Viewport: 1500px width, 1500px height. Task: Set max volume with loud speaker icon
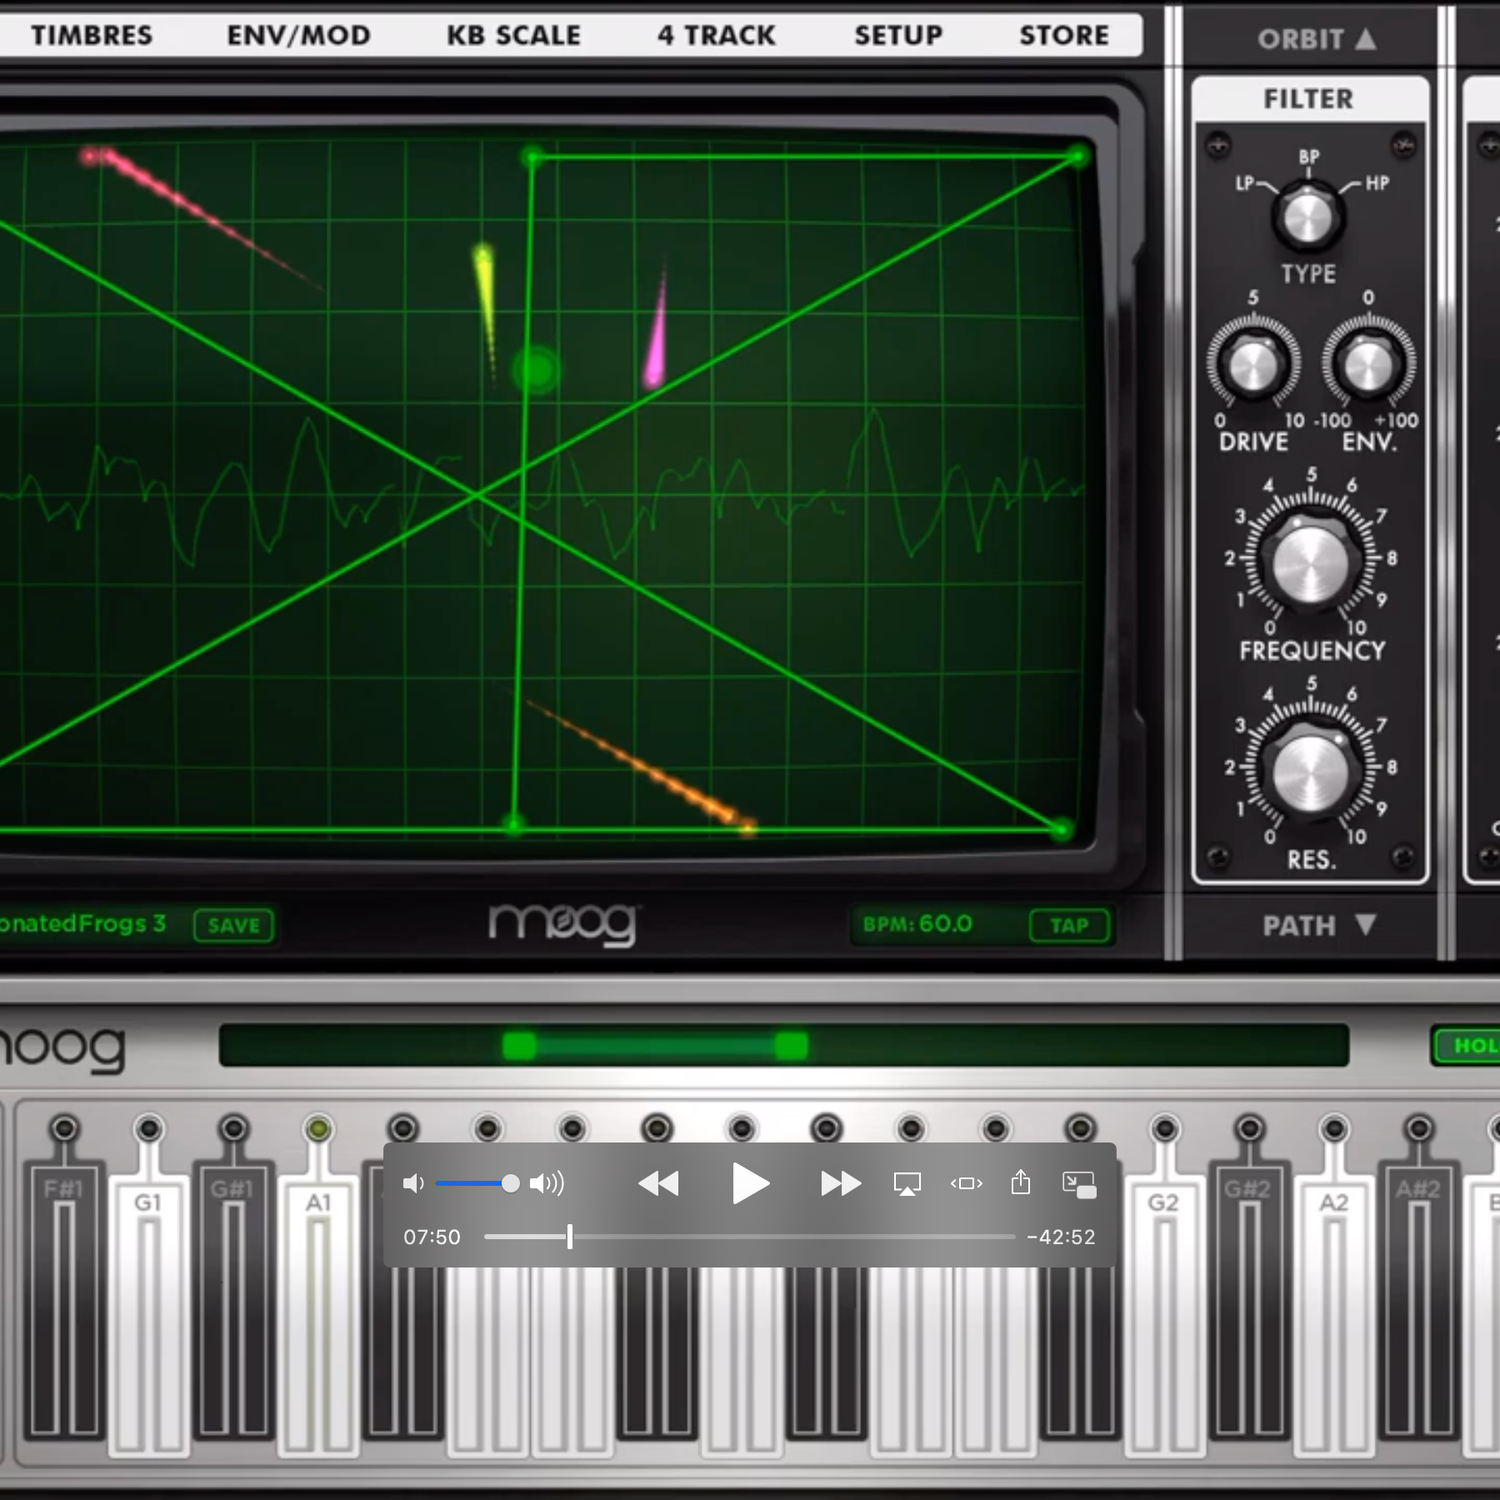547,1184
